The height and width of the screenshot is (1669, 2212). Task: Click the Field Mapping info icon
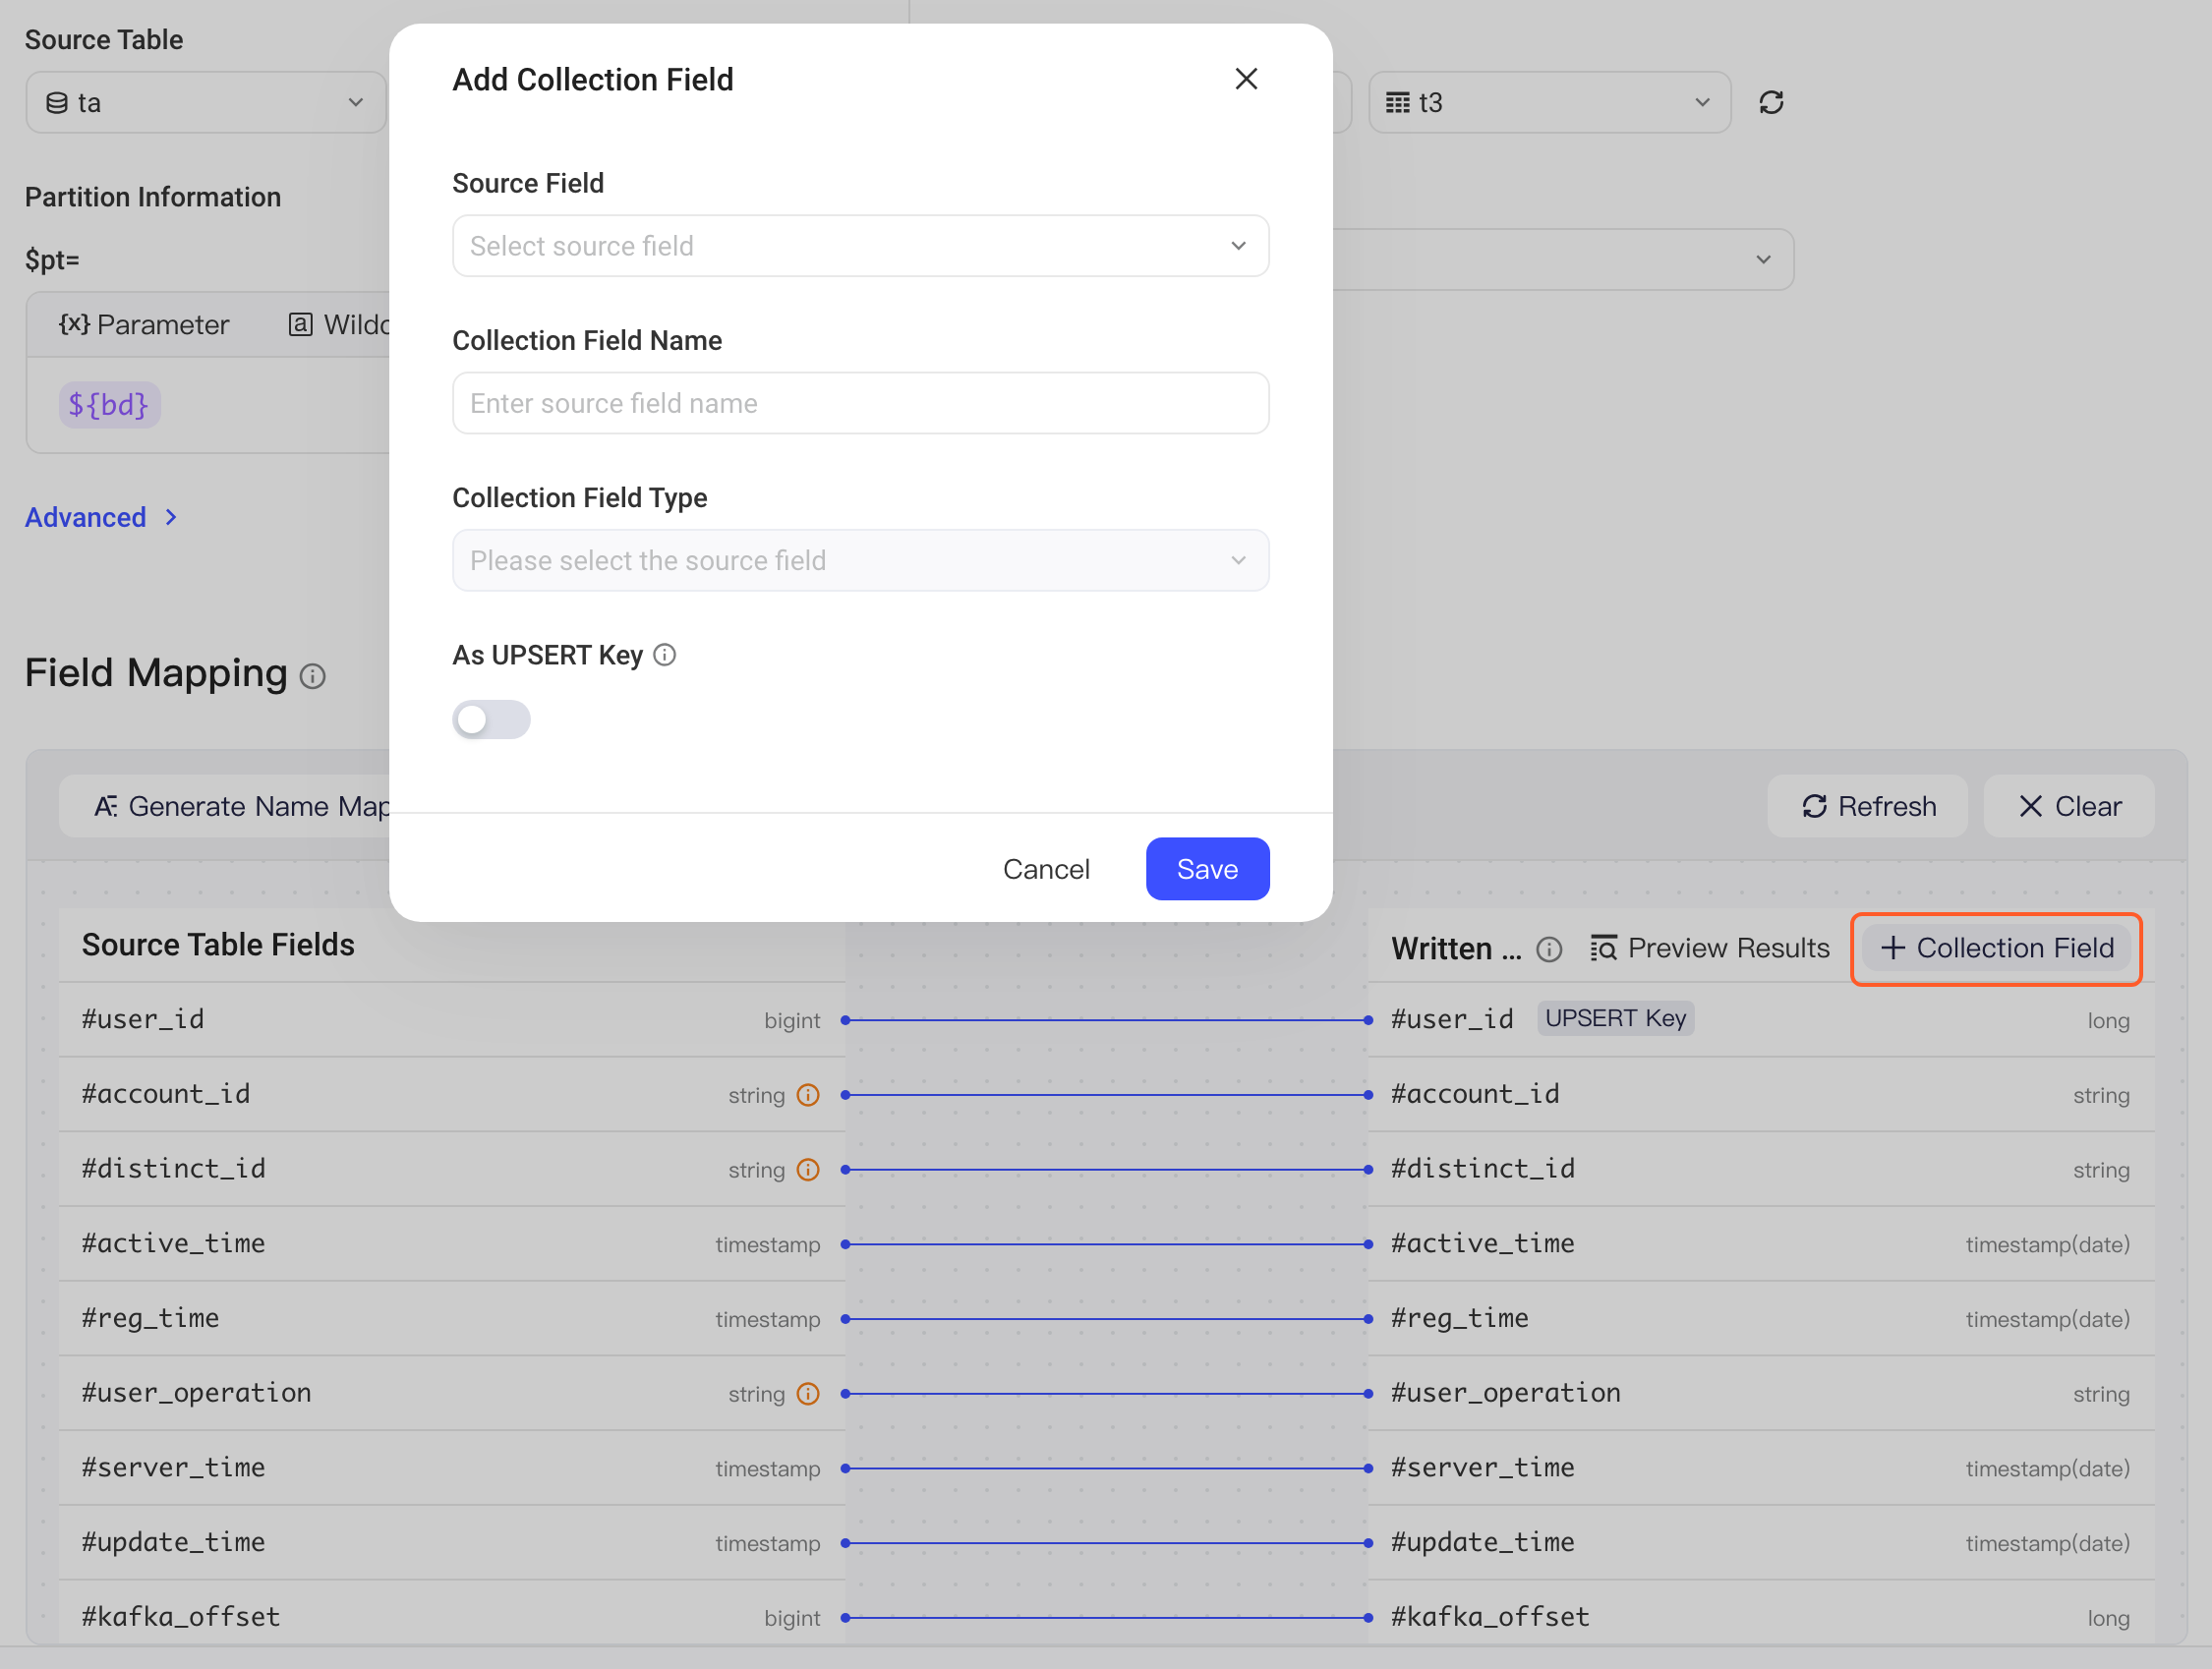point(313,677)
